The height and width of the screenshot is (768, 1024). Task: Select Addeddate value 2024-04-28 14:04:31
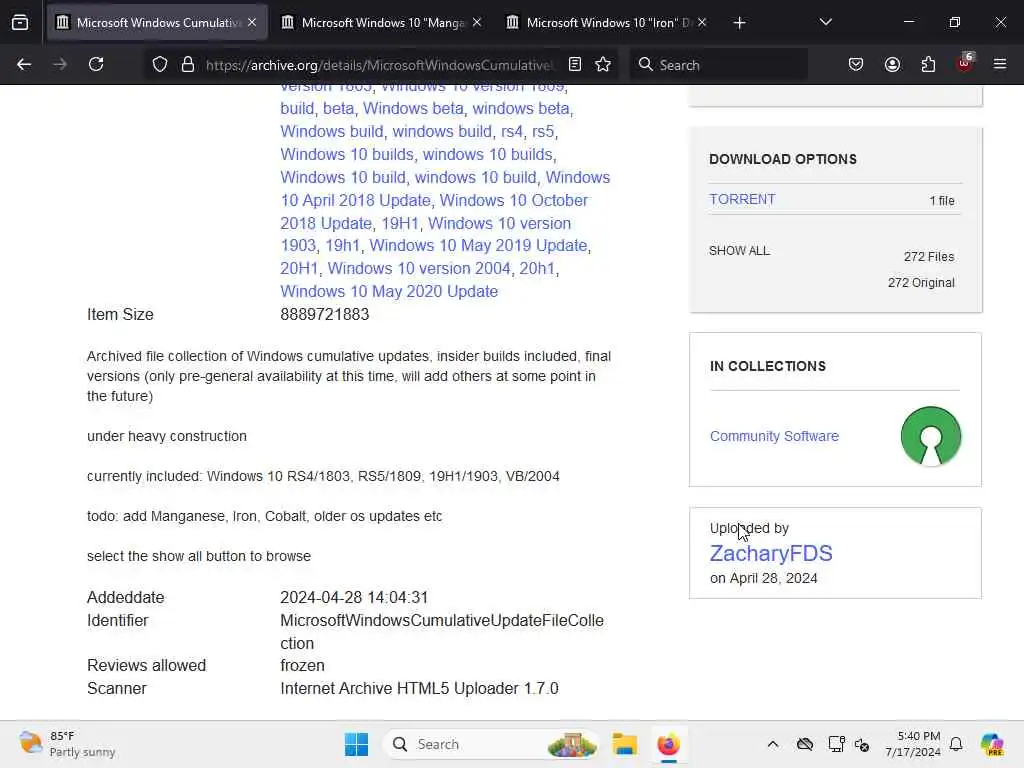(354, 598)
